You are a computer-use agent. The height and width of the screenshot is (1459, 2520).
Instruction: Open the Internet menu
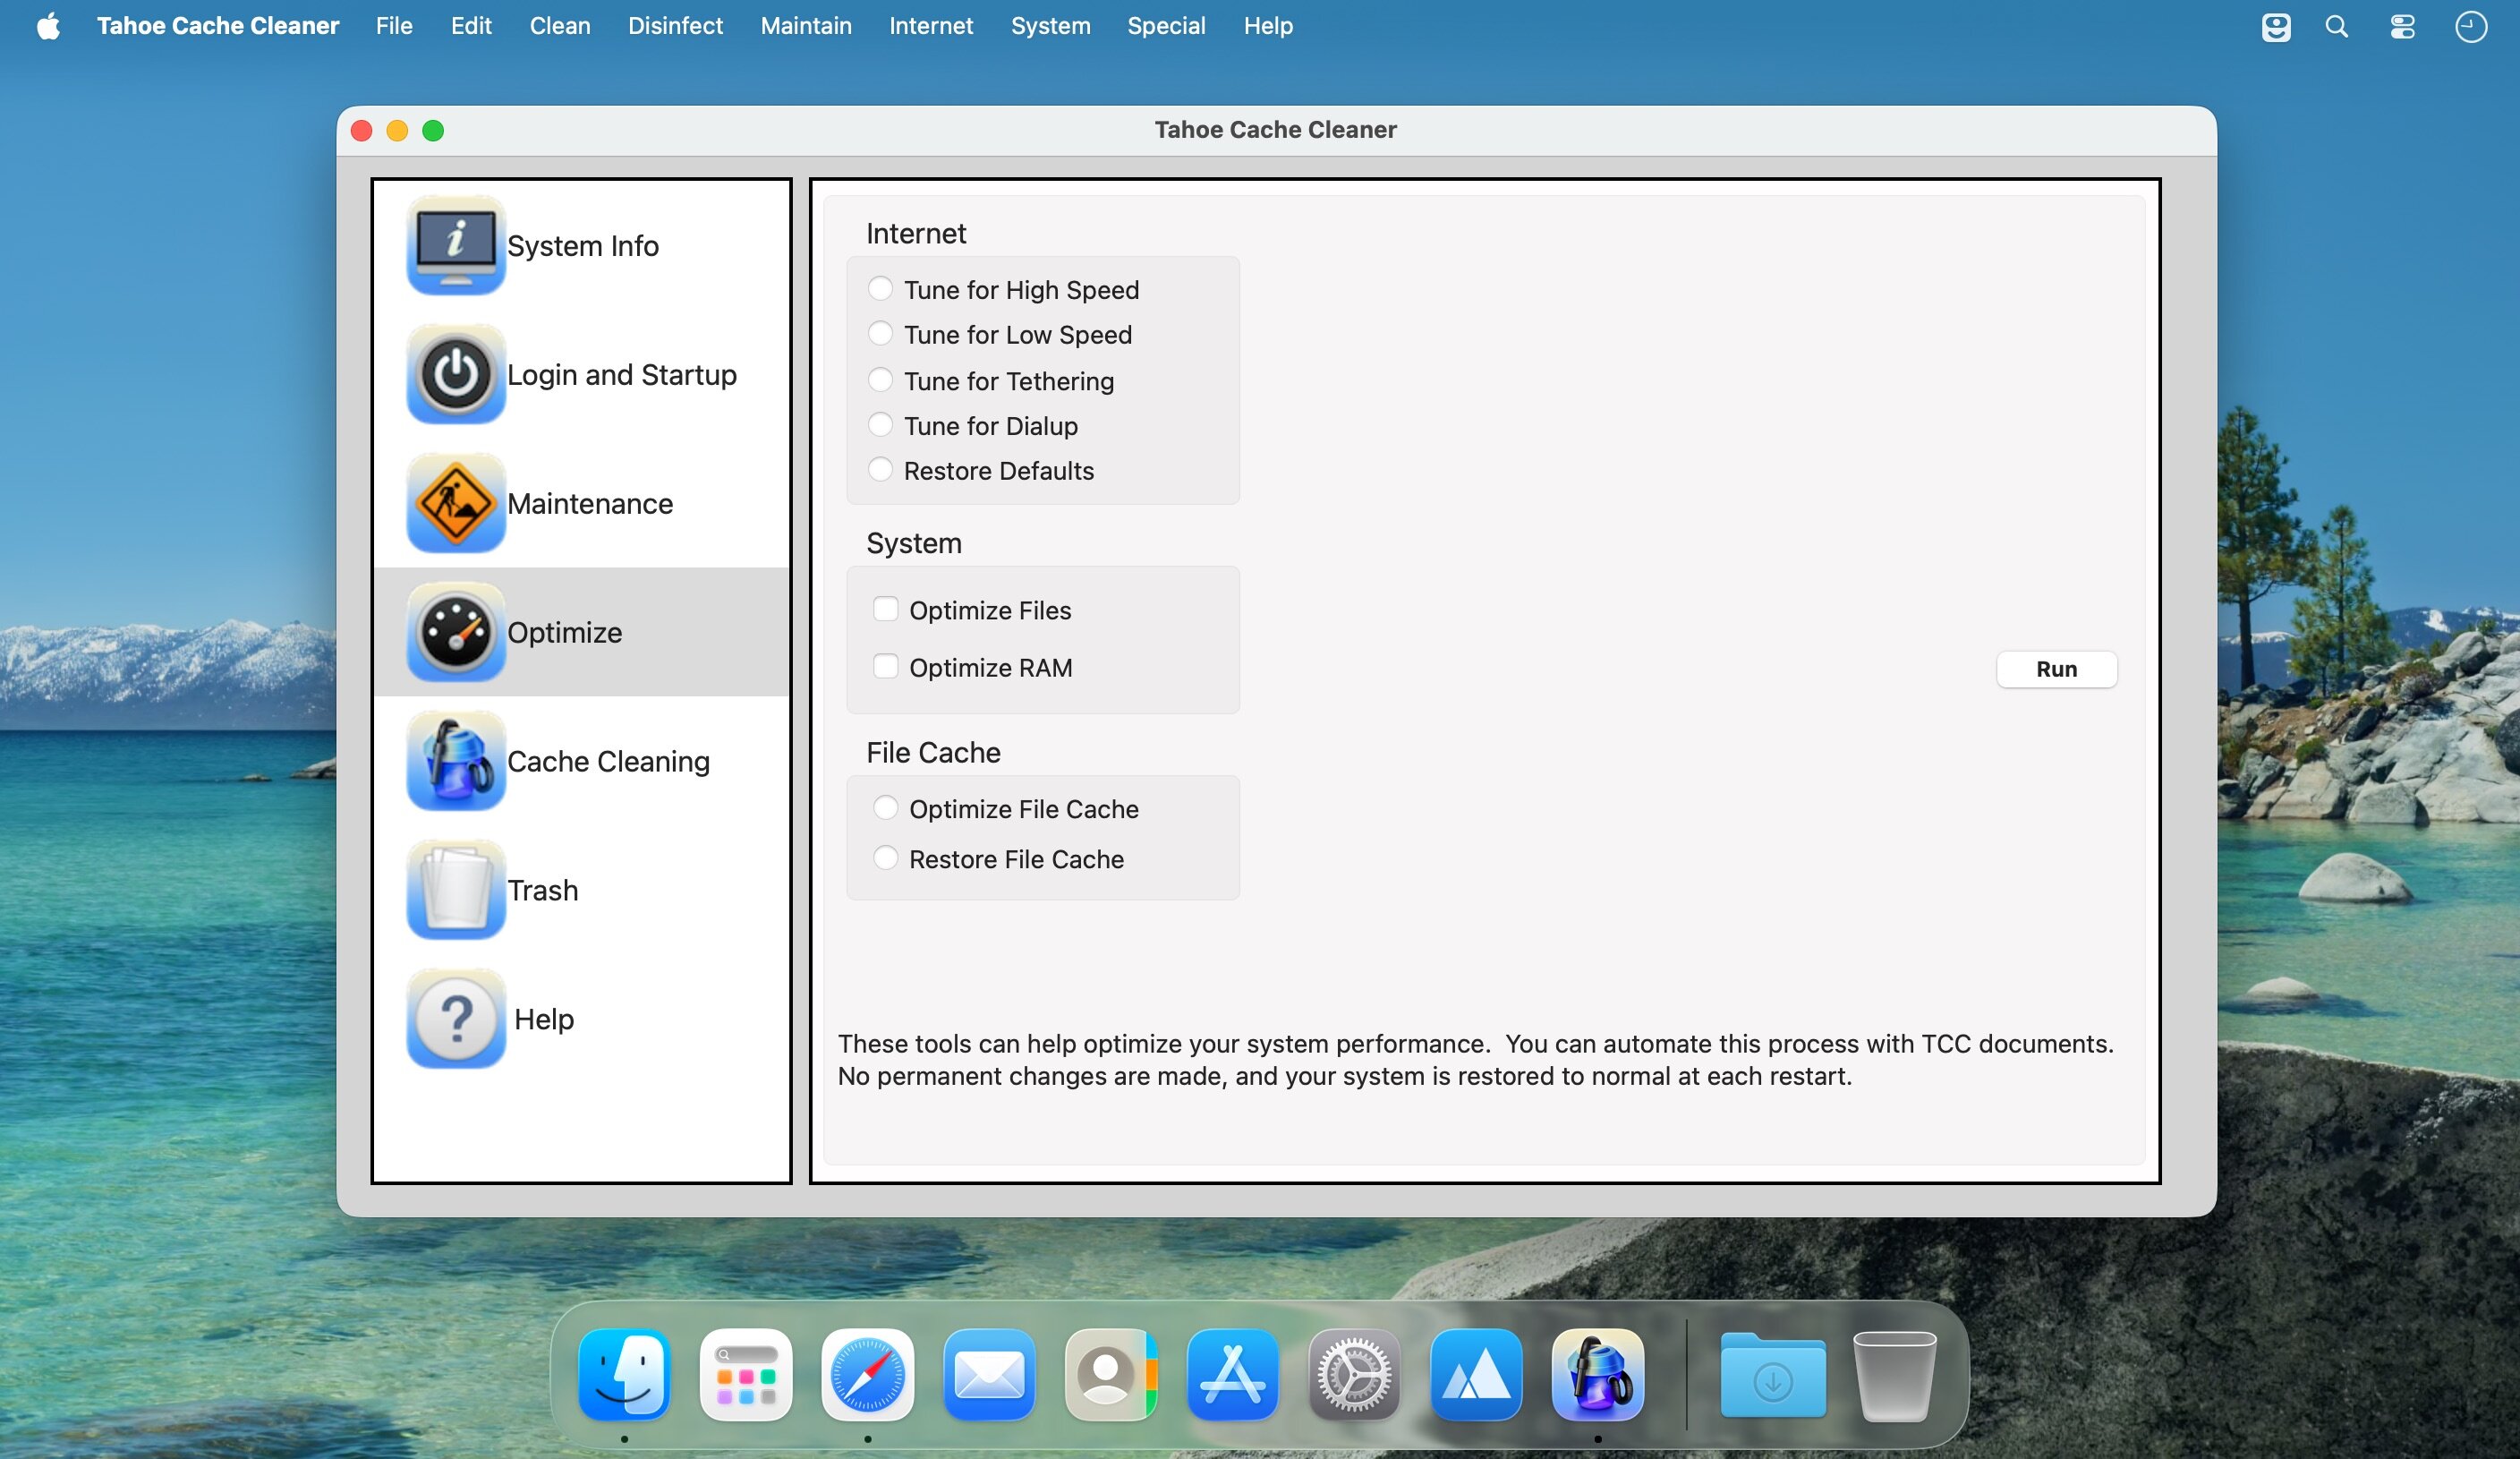pyautogui.click(x=931, y=26)
